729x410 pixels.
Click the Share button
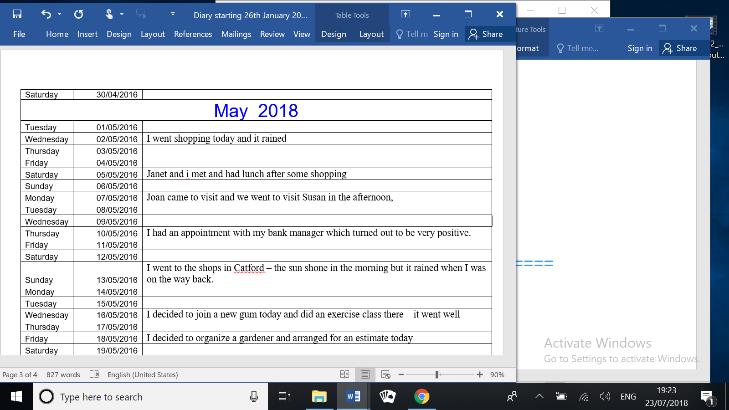[x=486, y=34]
